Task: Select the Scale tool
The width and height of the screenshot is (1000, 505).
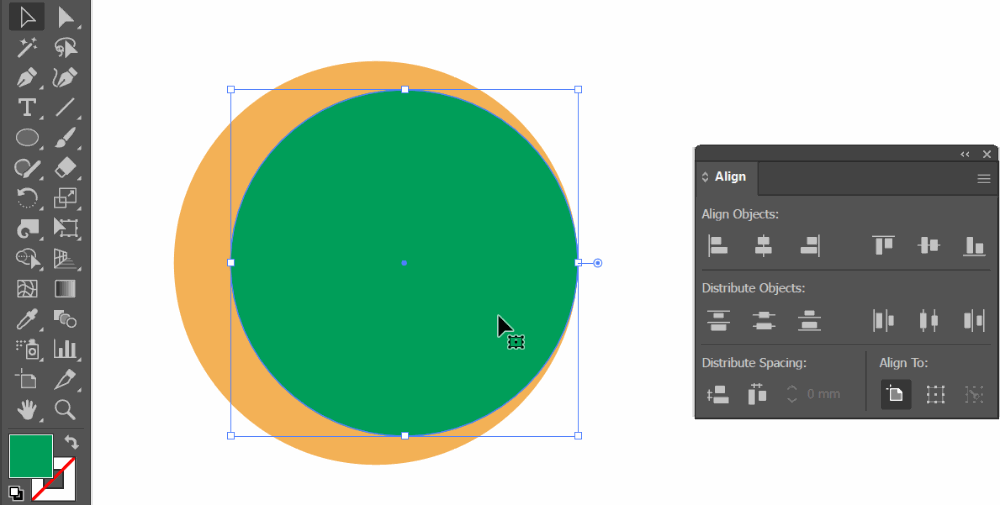Action: point(66,198)
